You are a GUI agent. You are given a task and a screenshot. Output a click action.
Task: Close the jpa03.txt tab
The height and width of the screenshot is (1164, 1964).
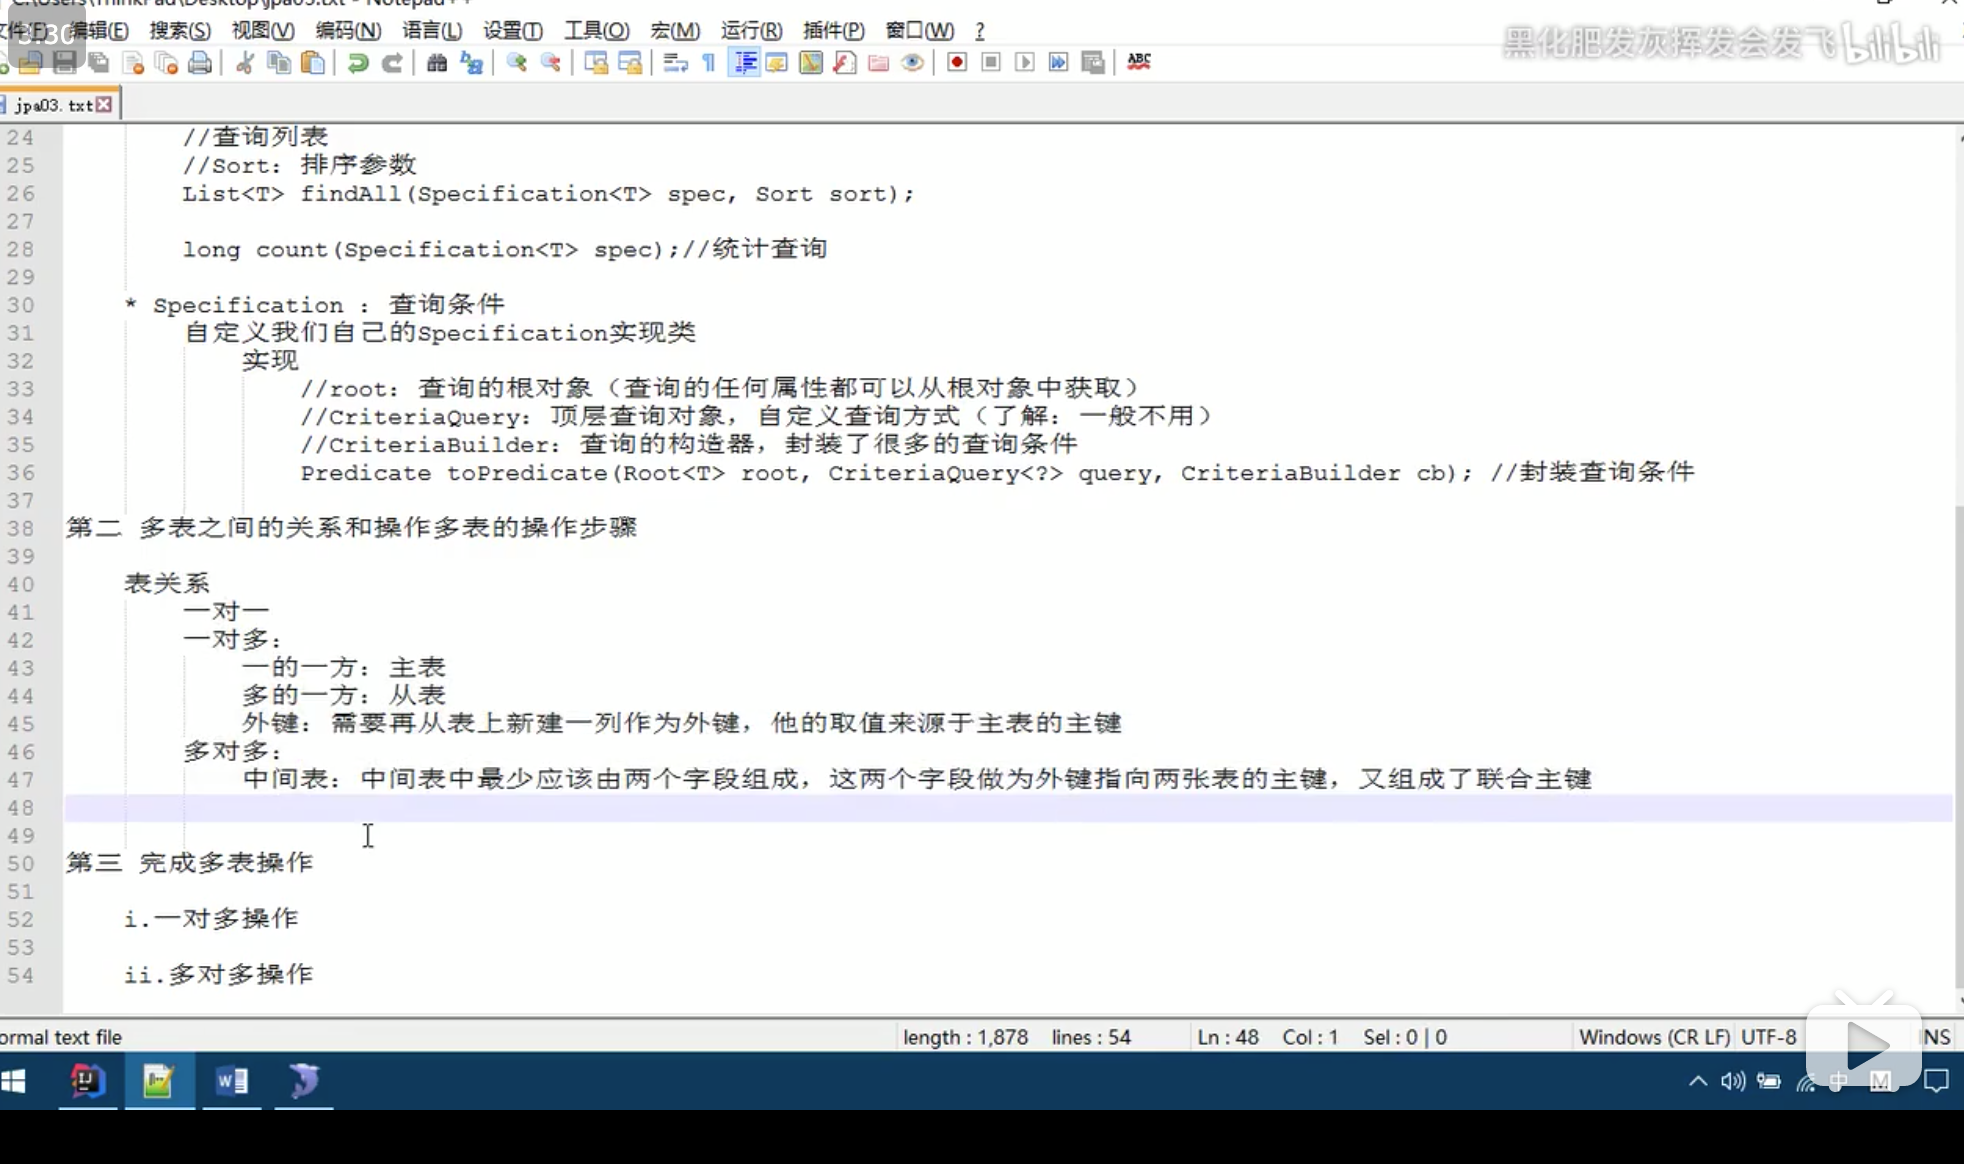point(104,105)
